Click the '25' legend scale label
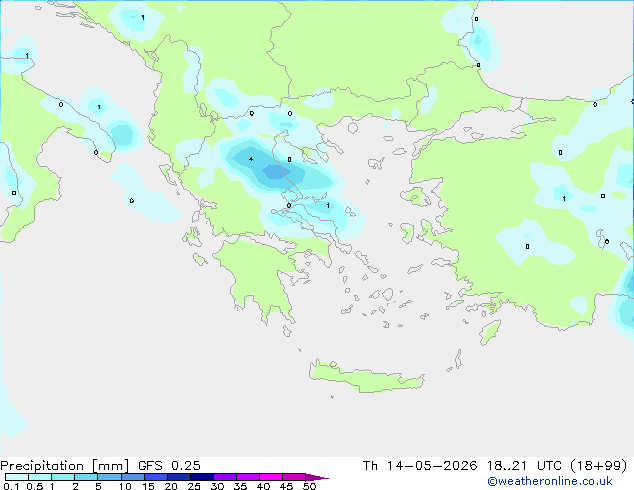The width and height of the screenshot is (634, 490). 194,486
